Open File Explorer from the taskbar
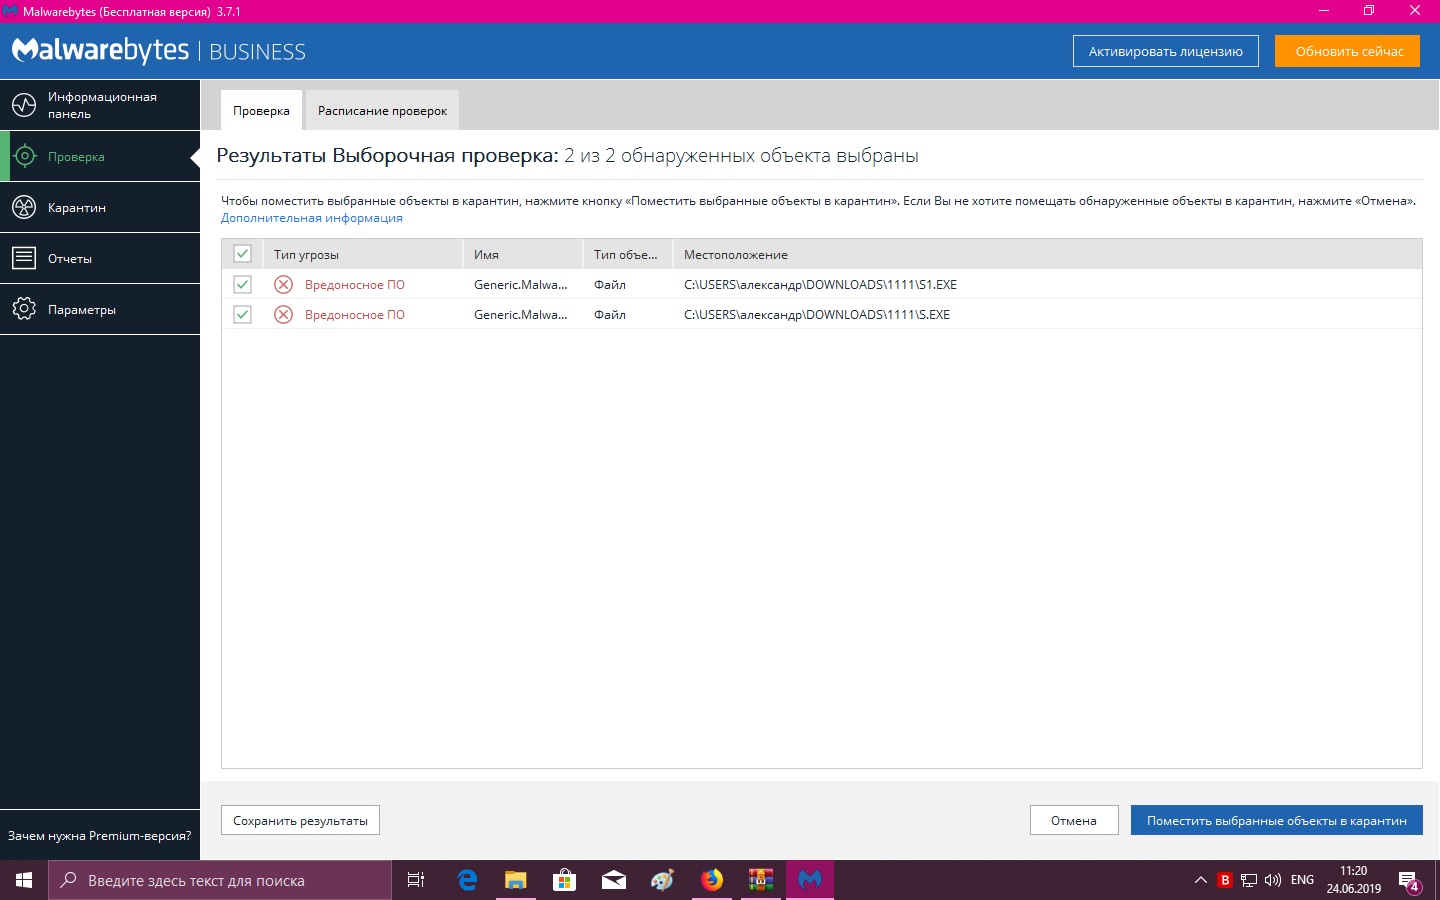 [516, 880]
